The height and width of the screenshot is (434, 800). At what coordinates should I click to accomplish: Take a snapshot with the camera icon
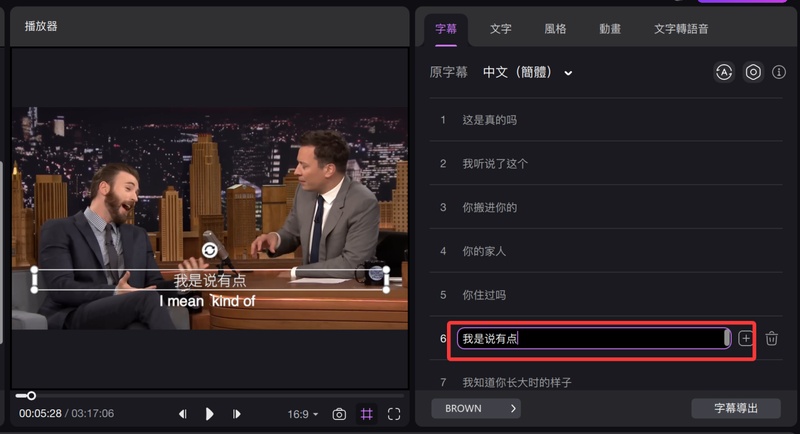(339, 414)
